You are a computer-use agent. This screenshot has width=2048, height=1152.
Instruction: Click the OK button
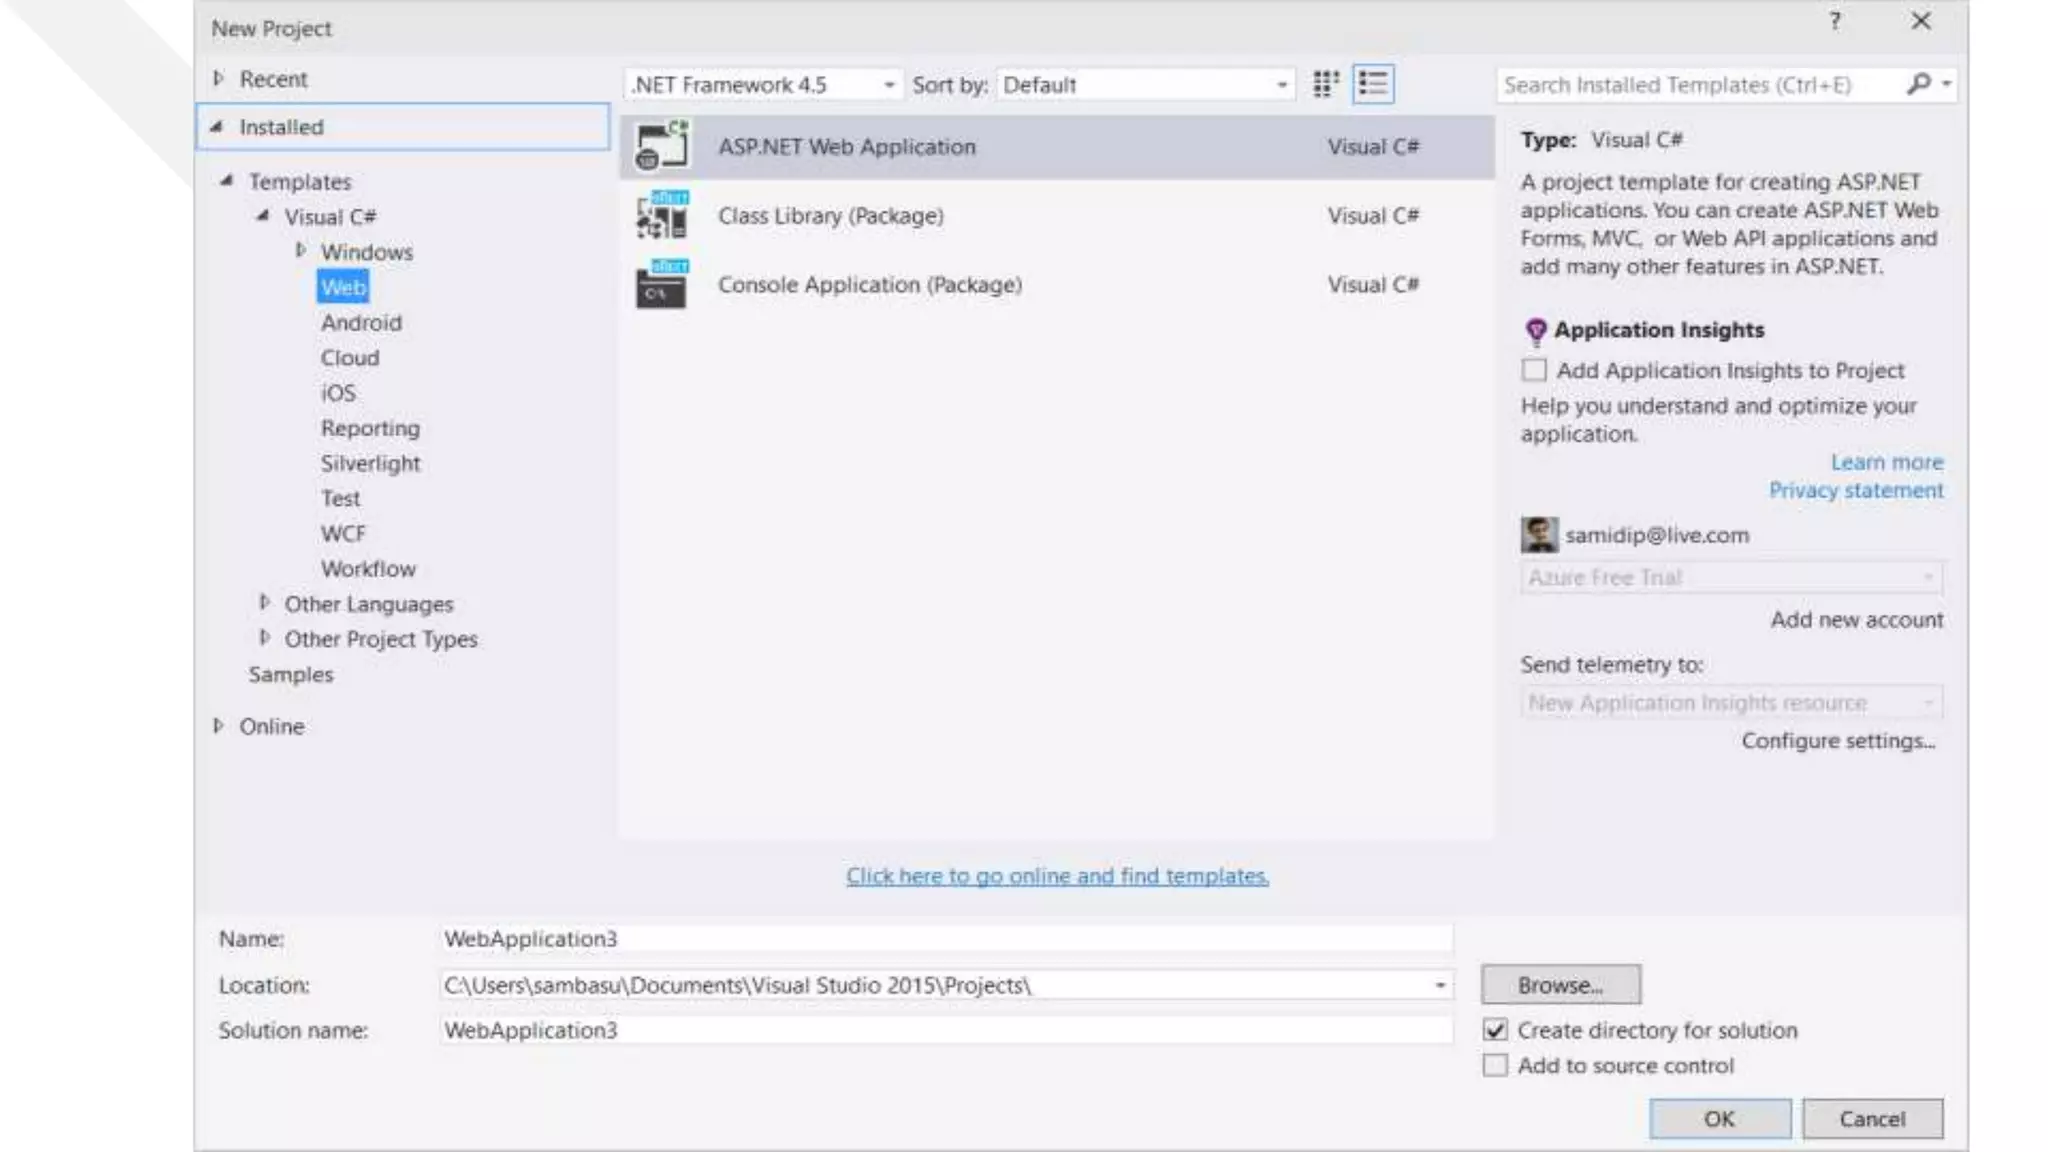click(1720, 1119)
